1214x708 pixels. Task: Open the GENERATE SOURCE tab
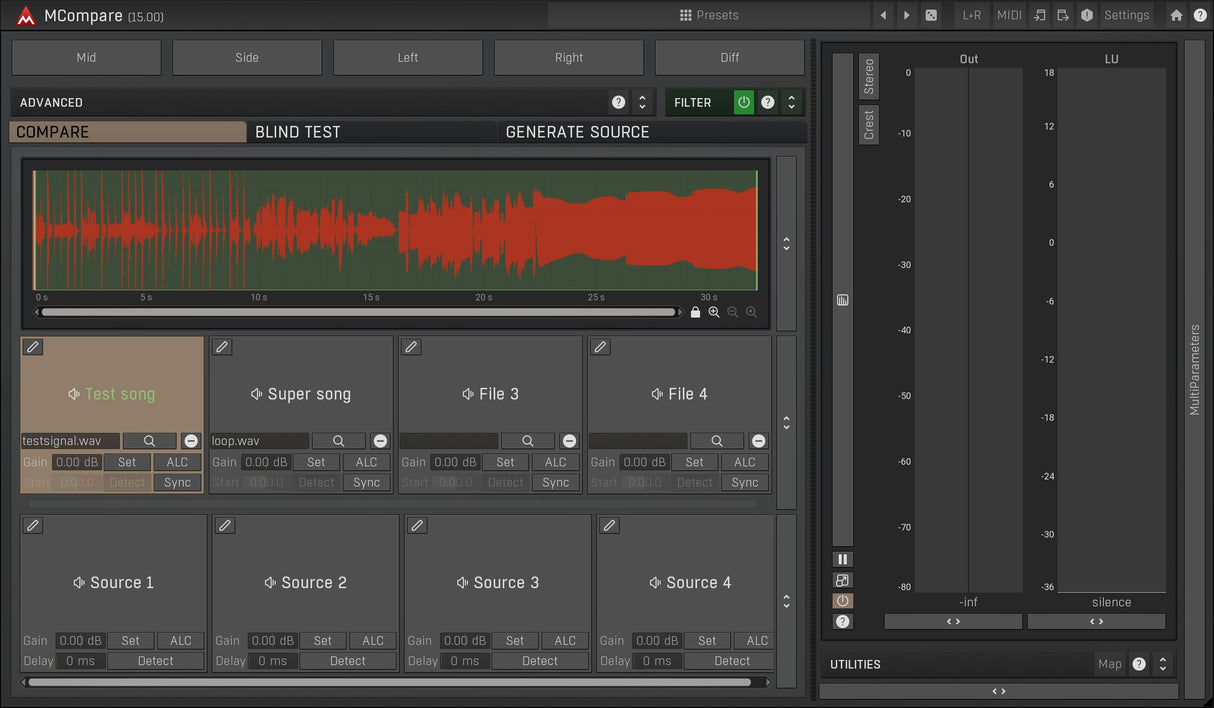[x=651, y=132]
